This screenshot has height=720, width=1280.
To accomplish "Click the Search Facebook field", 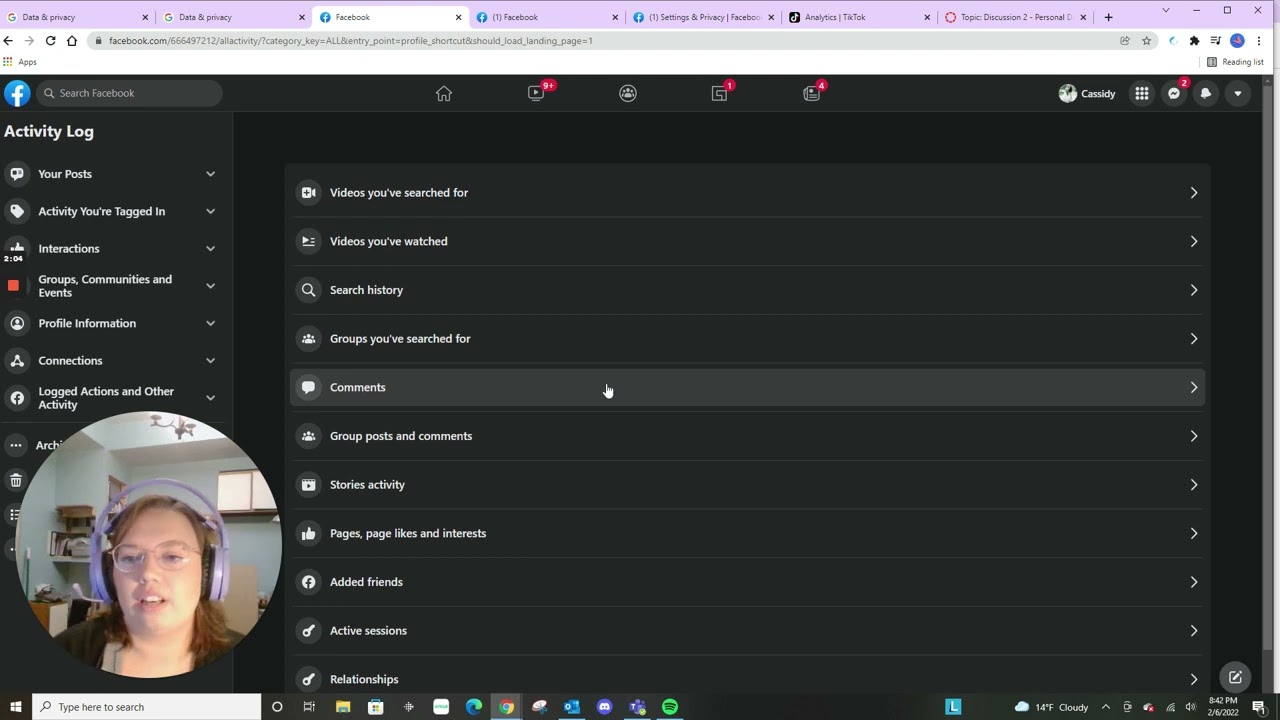I will (x=129, y=93).
